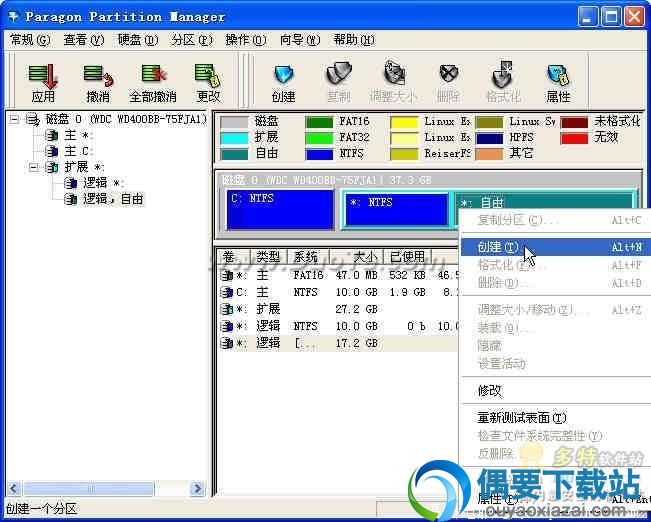
Task: Choose 复制分区(C) in the context menu
Action: coord(556,220)
